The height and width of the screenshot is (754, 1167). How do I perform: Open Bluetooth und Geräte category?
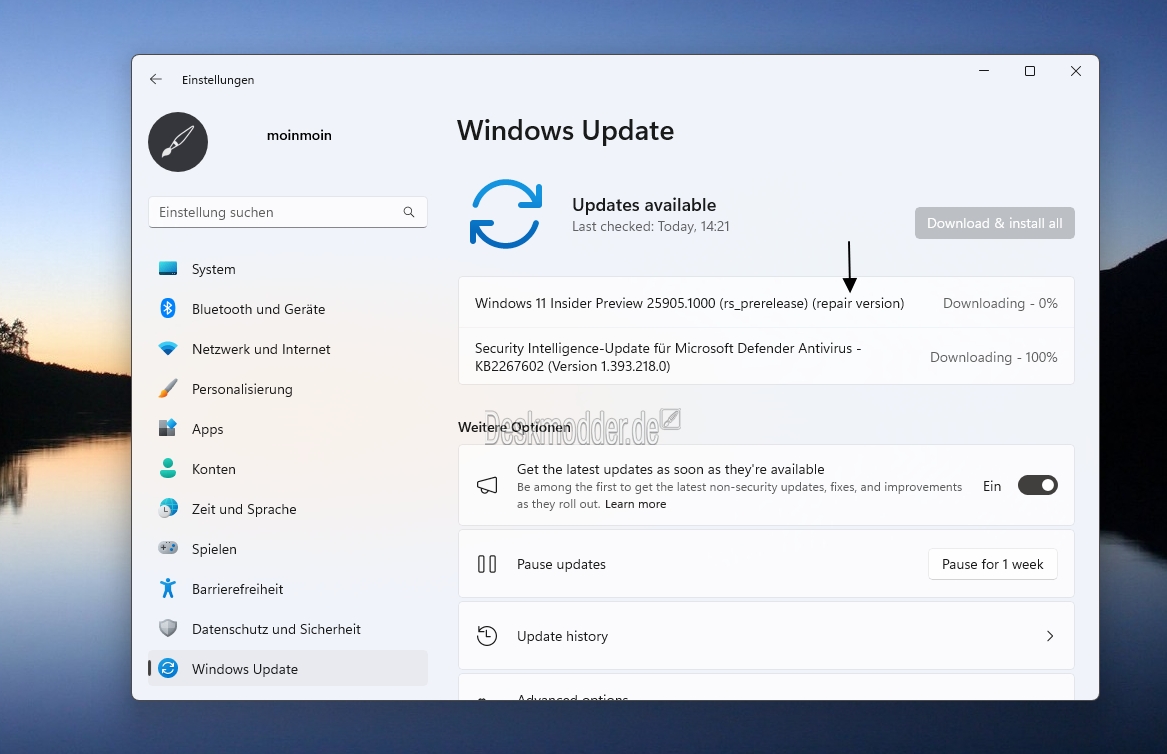288,309
